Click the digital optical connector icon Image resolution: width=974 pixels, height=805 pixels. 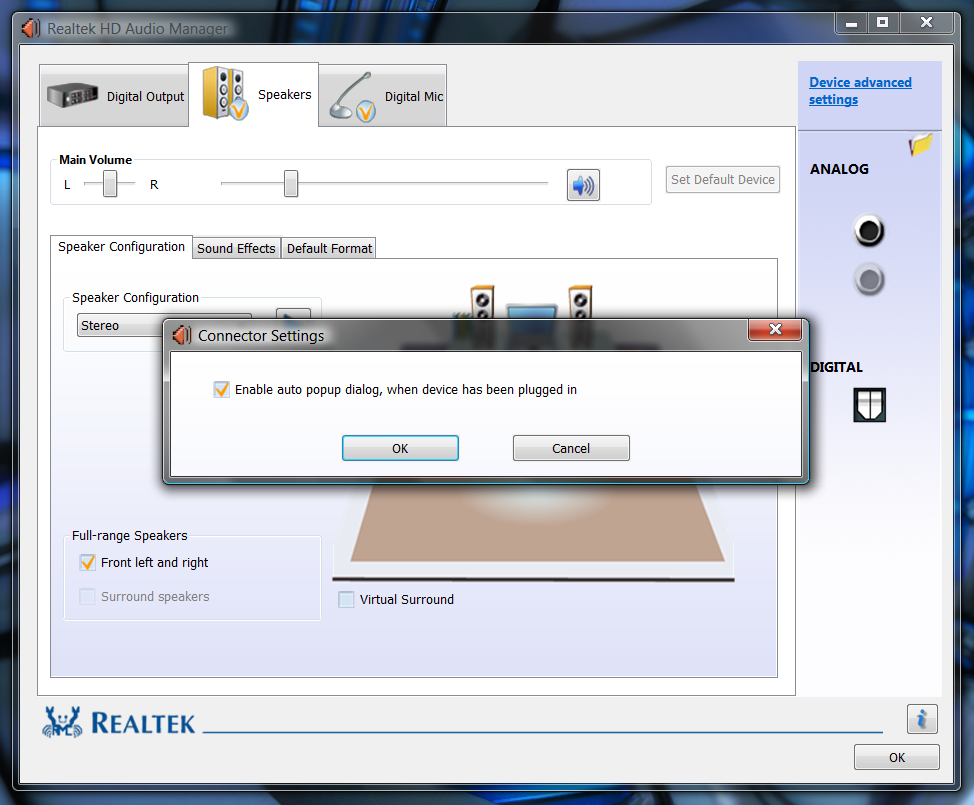tap(869, 405)
